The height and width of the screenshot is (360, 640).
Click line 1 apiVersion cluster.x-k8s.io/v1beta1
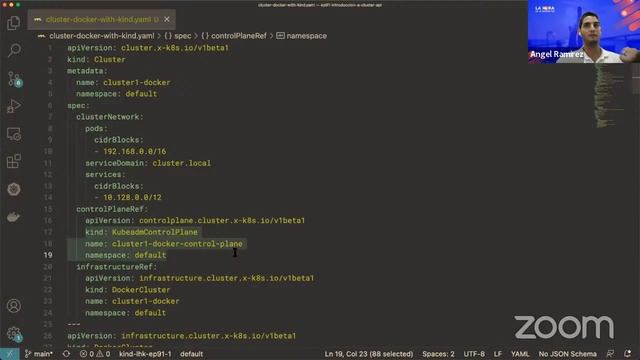(x=148, y=48)
